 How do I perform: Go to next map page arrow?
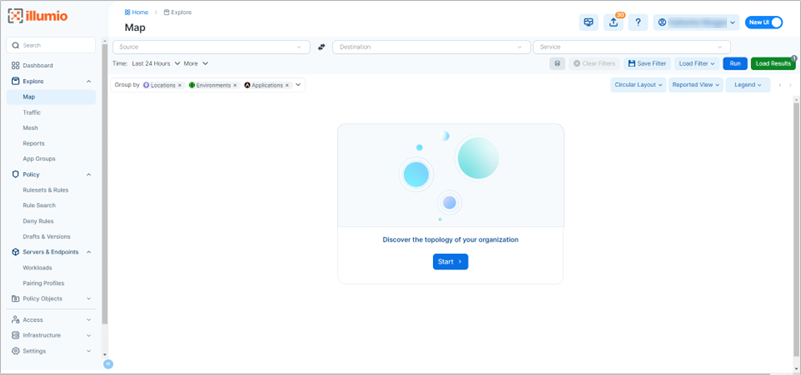pyautogui.click(x=790, y=85)
